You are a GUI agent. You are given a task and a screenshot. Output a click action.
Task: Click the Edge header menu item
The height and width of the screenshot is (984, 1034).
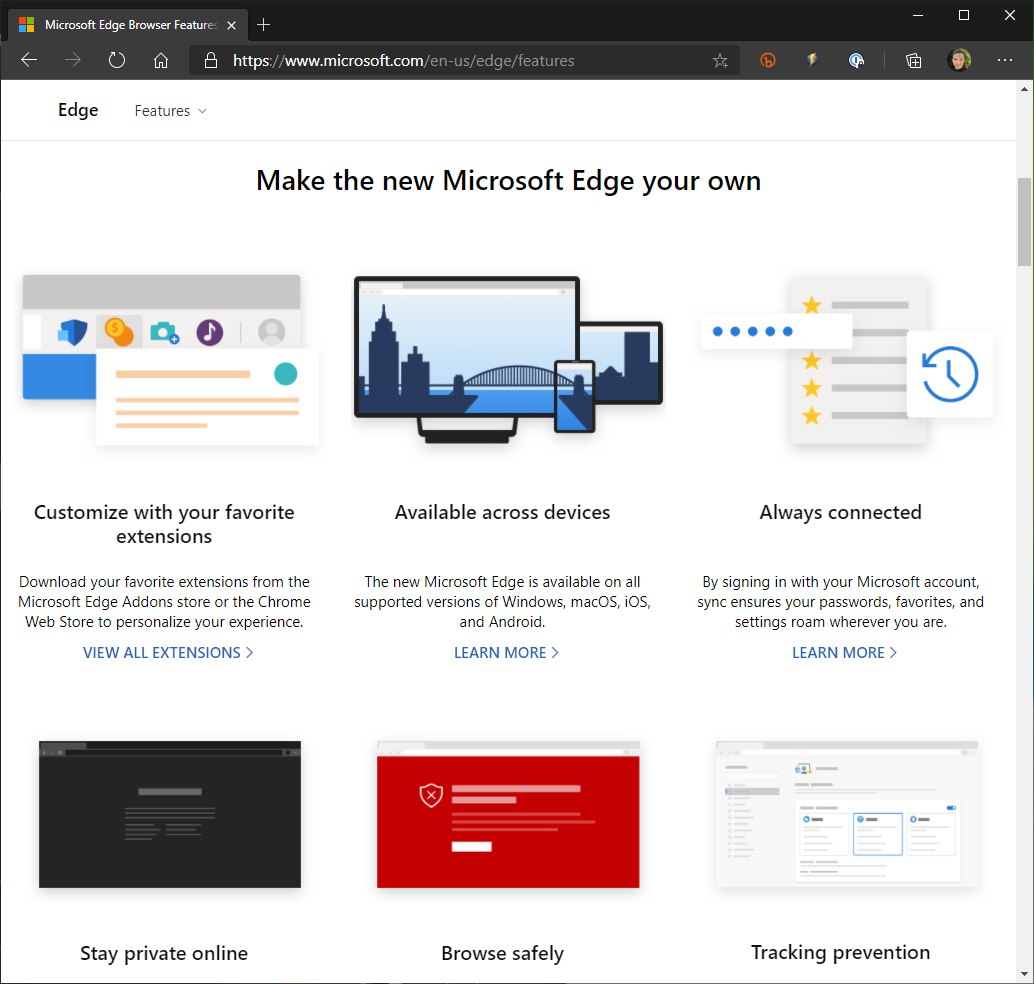(77, 110)
